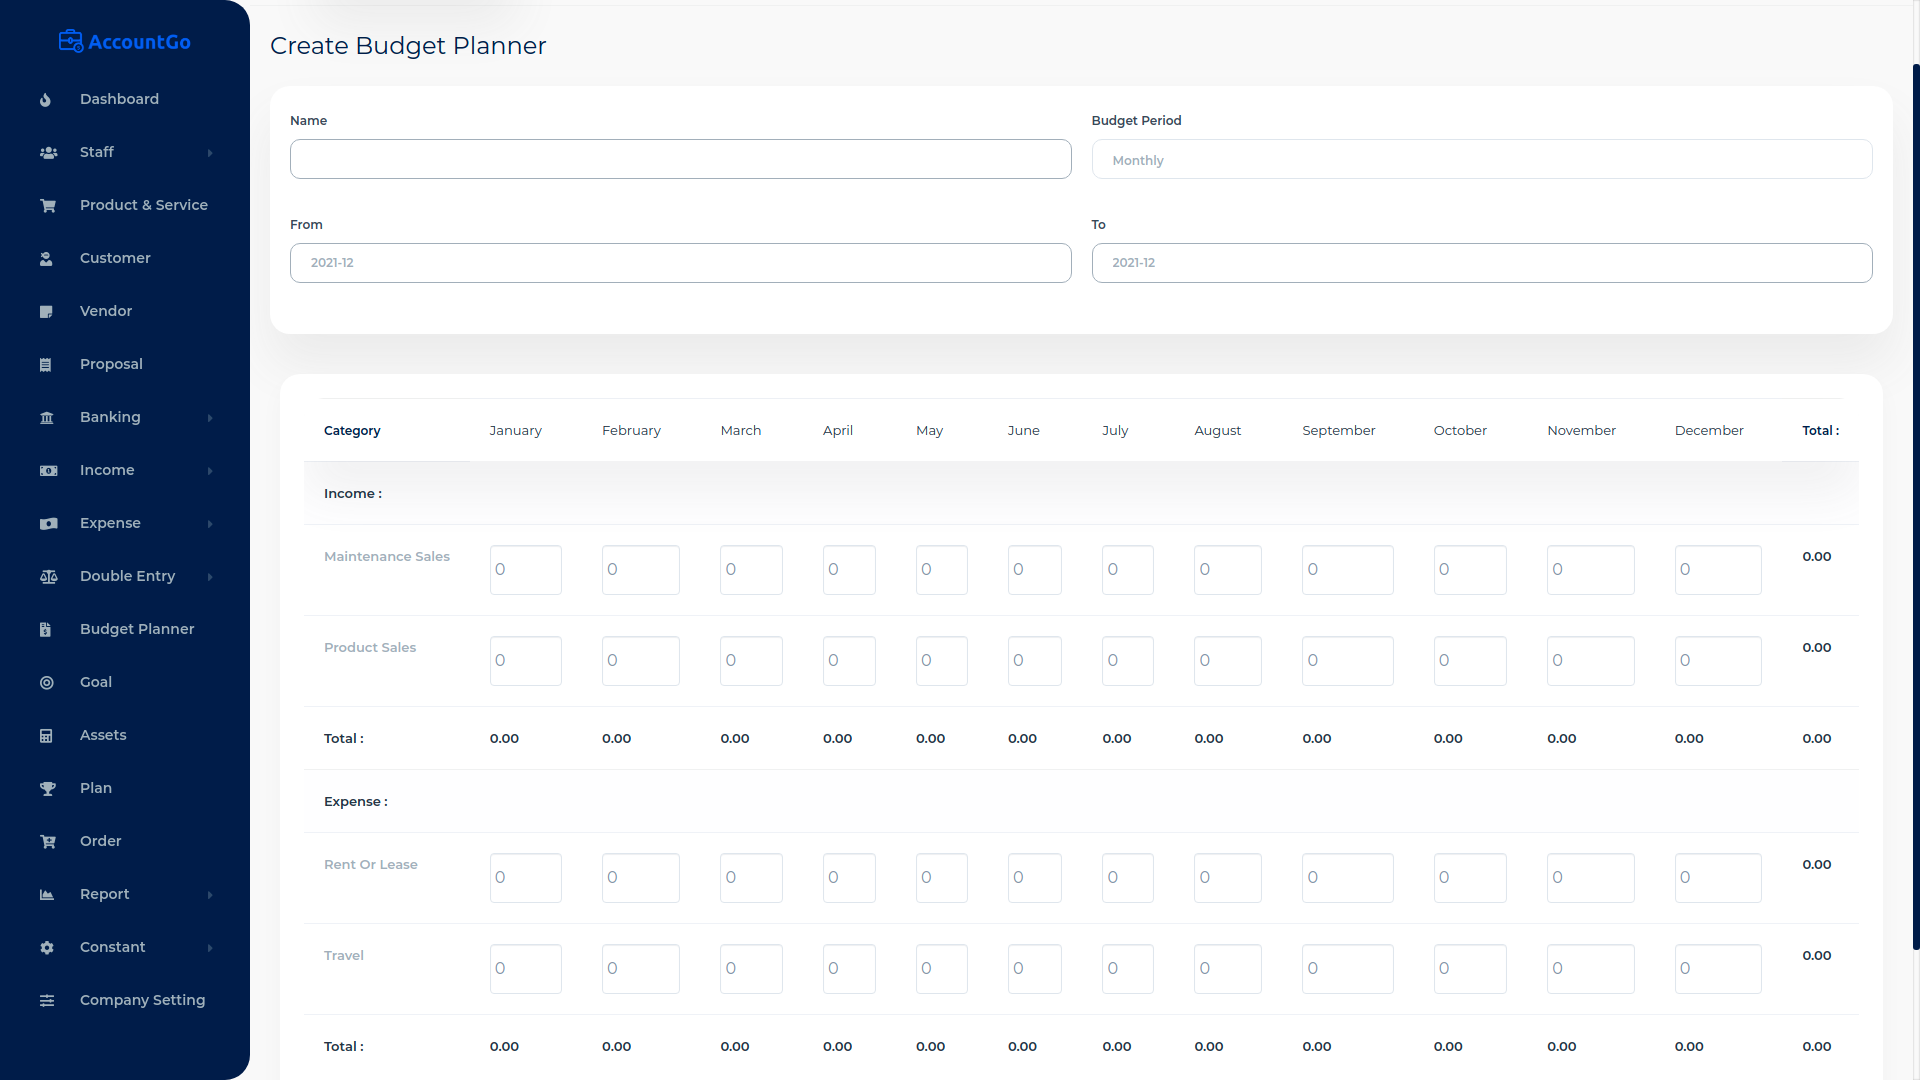The image size is (1920, 1080).
Task: Click the Product & Service cart icon
Action: 47,206
